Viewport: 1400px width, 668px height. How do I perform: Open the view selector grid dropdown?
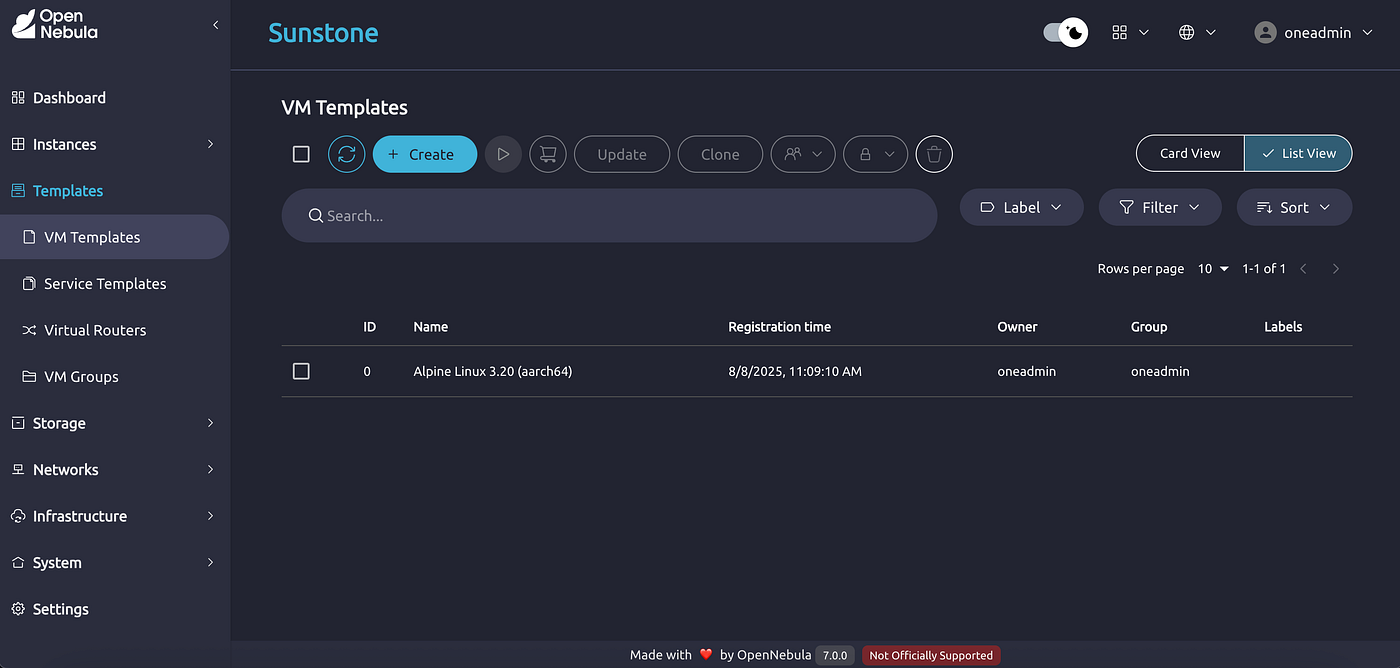point(1131,32)
